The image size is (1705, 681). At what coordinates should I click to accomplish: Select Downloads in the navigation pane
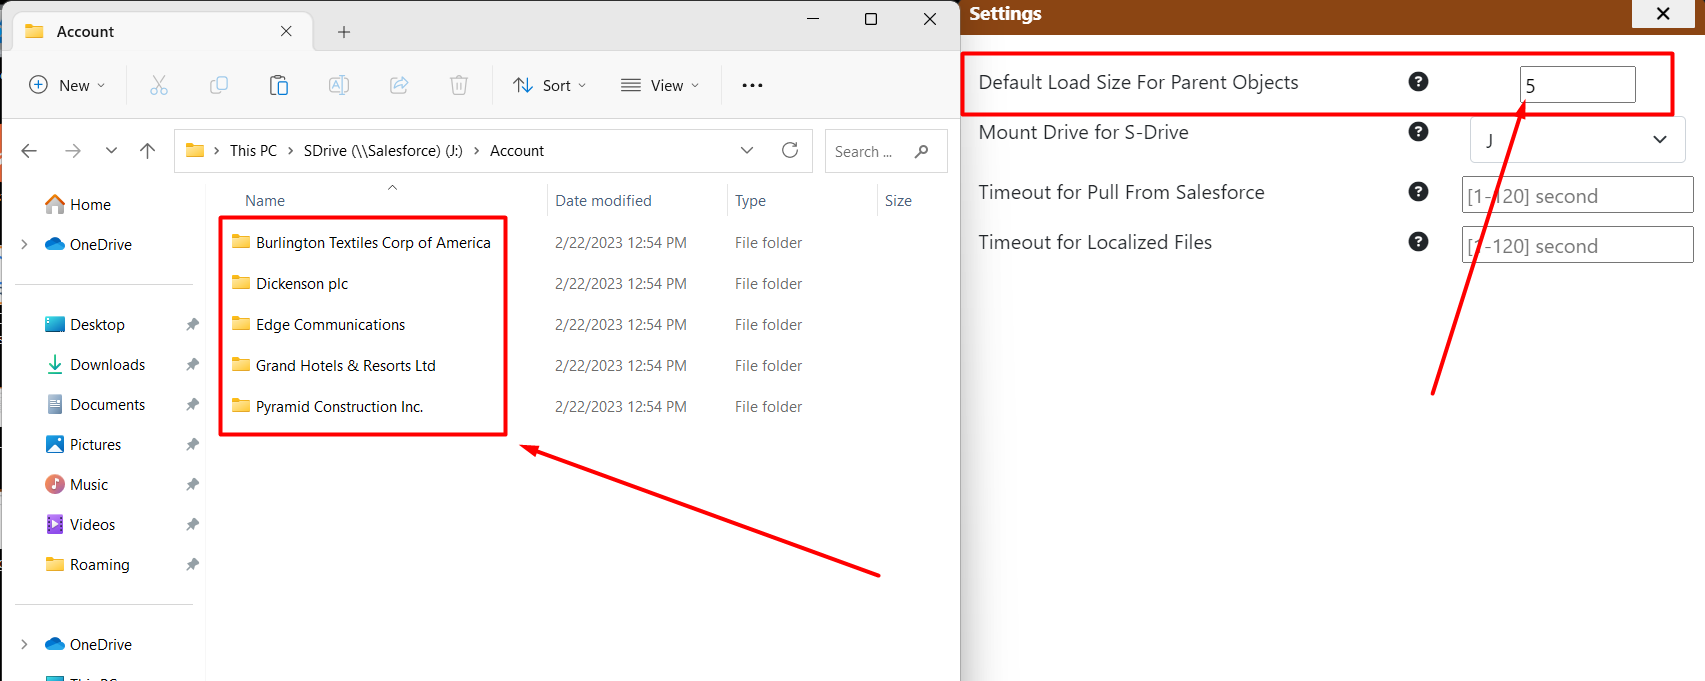click(107, 365)
